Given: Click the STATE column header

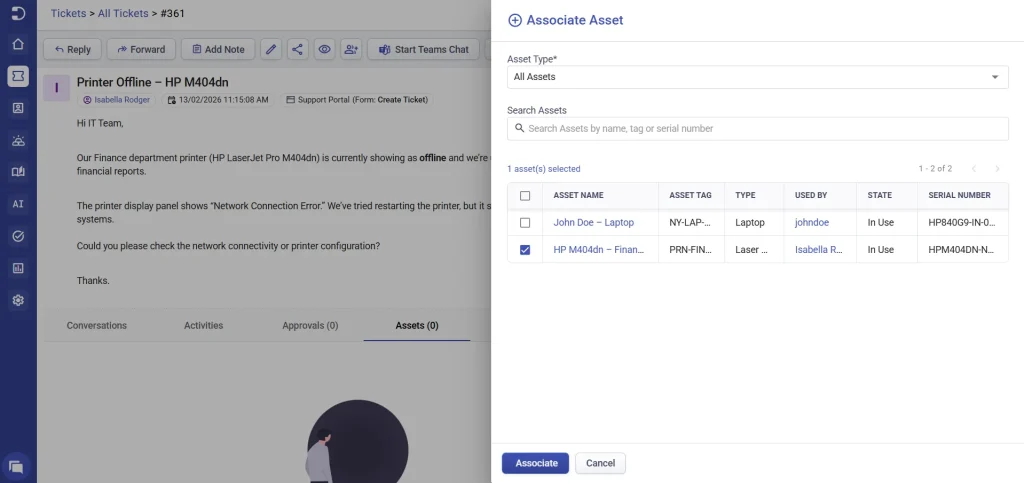Looking at the screenshot, I should click(x=880, y=195).
